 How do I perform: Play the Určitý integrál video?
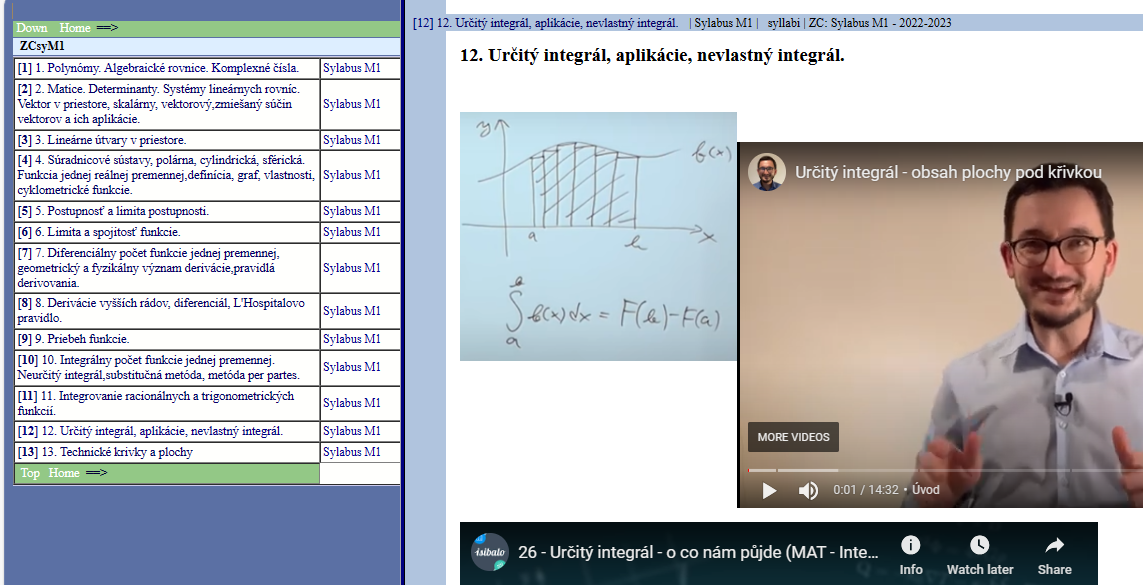(769, 490)
